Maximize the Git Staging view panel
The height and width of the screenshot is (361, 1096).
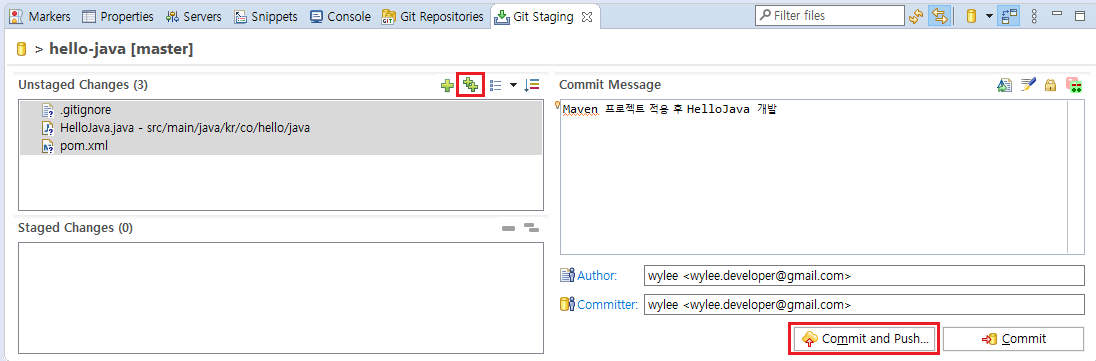(x=1081, y=15)
